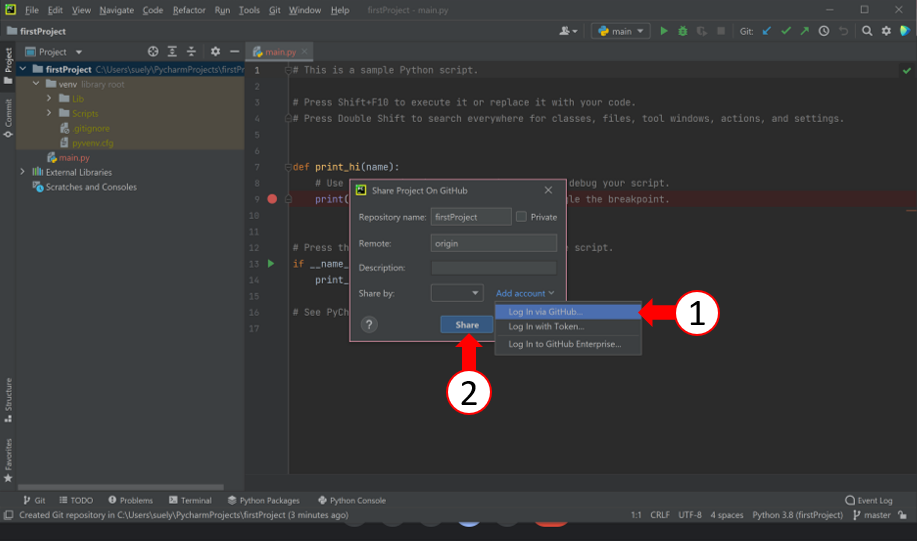Open the Git menu
The height and width of the screenshot is (541, 917).
[274, 10]
